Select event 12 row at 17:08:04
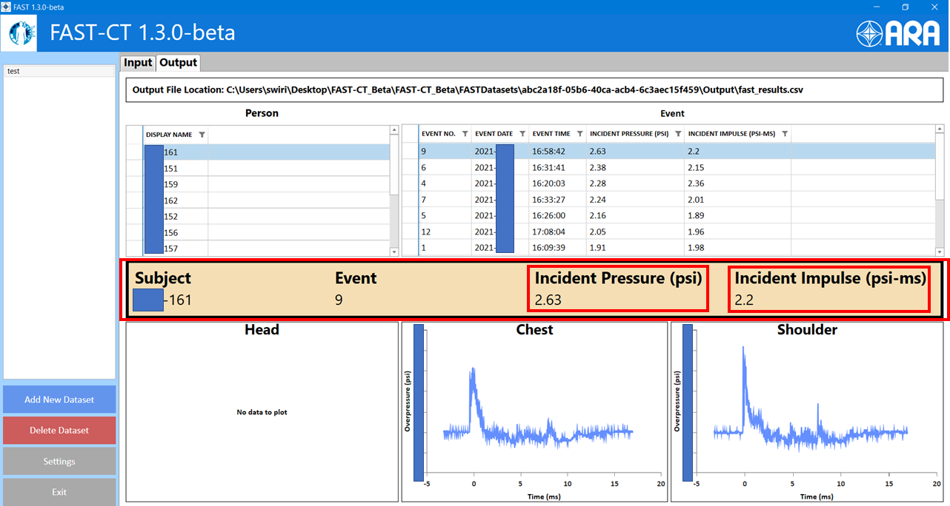 pyautogui.click(x=550, y=231)
